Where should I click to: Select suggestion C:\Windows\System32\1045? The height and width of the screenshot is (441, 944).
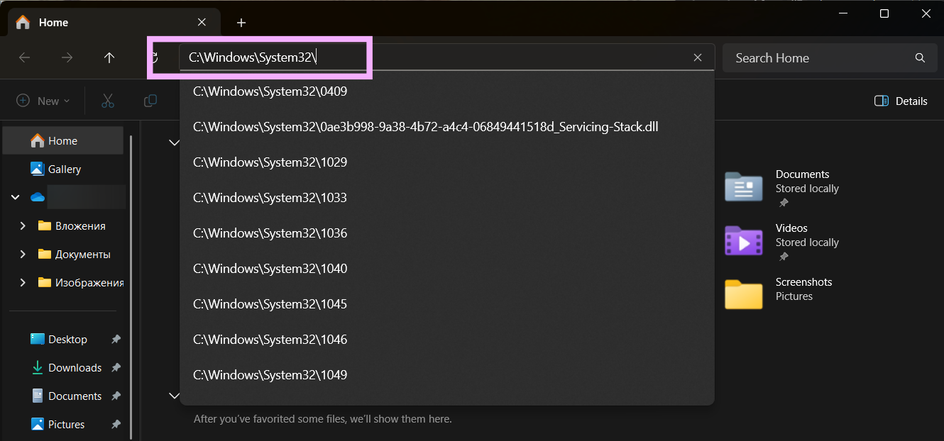447,304
